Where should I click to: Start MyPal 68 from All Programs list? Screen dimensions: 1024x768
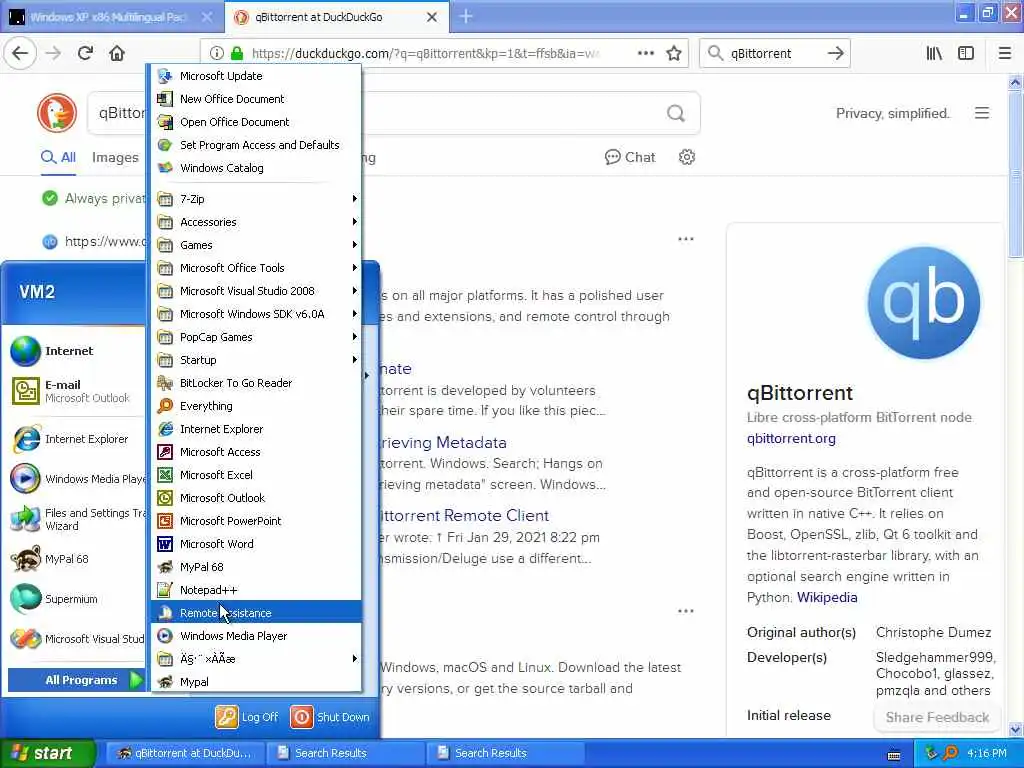point(257,567)
